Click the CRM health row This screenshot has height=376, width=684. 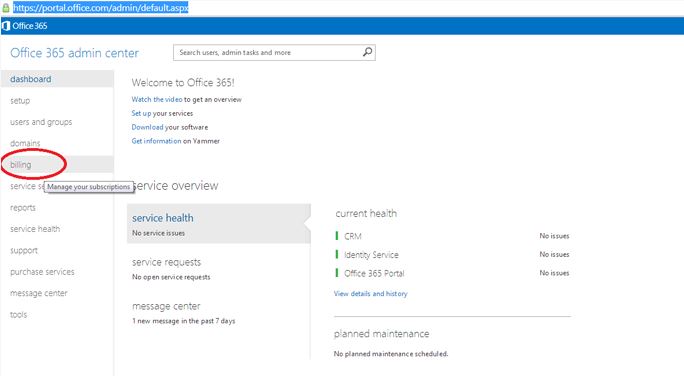pyautogui.click(x=452, y=236)
